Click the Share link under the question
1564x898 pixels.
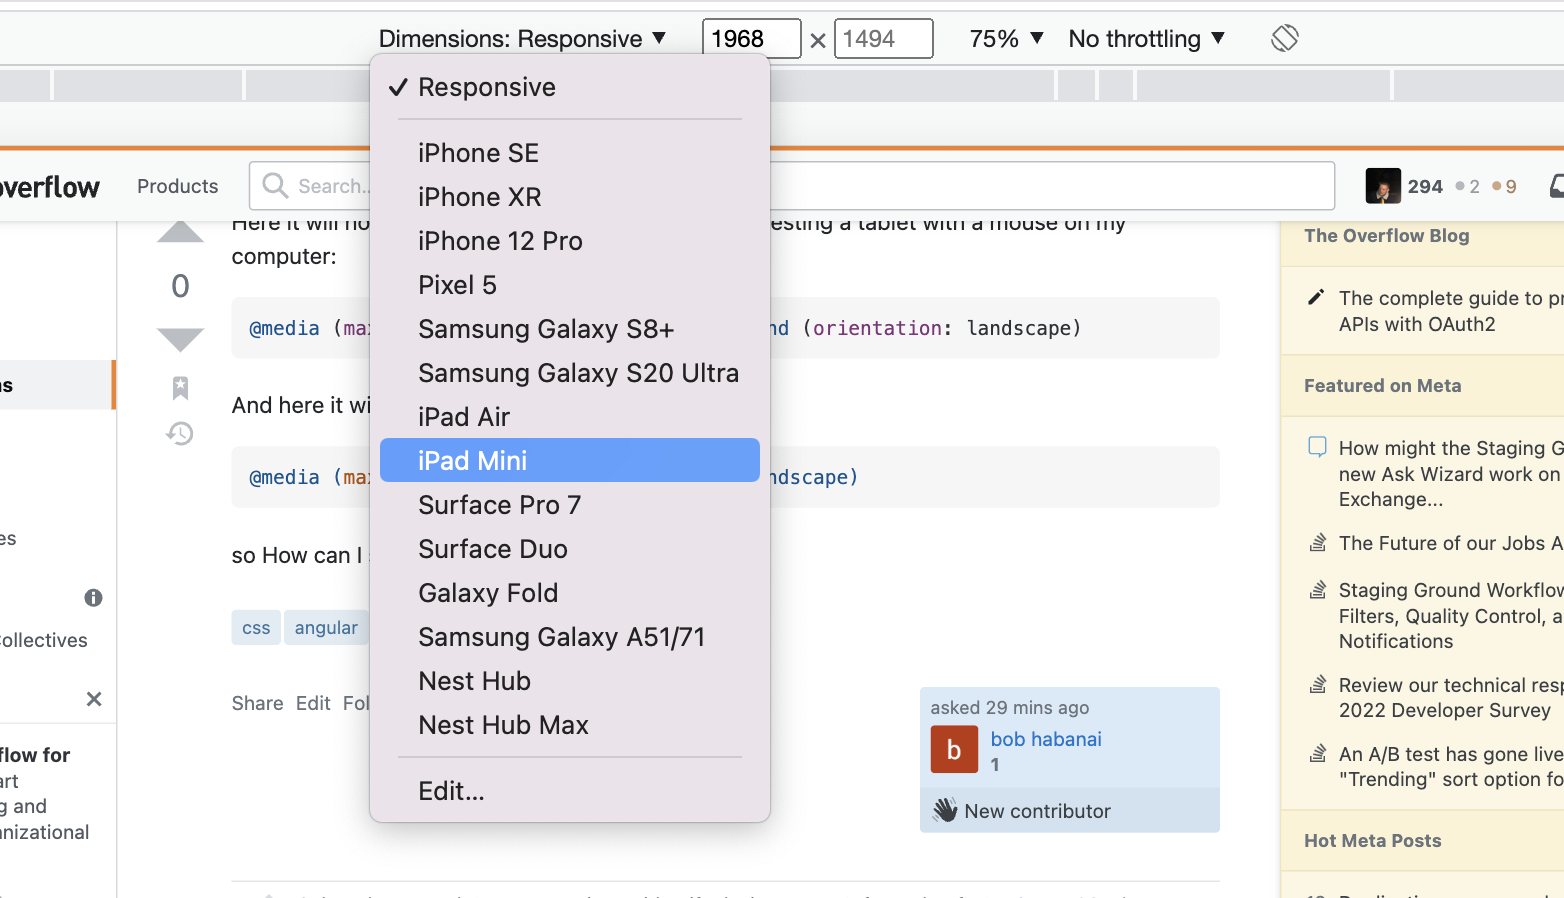(258, 703)
